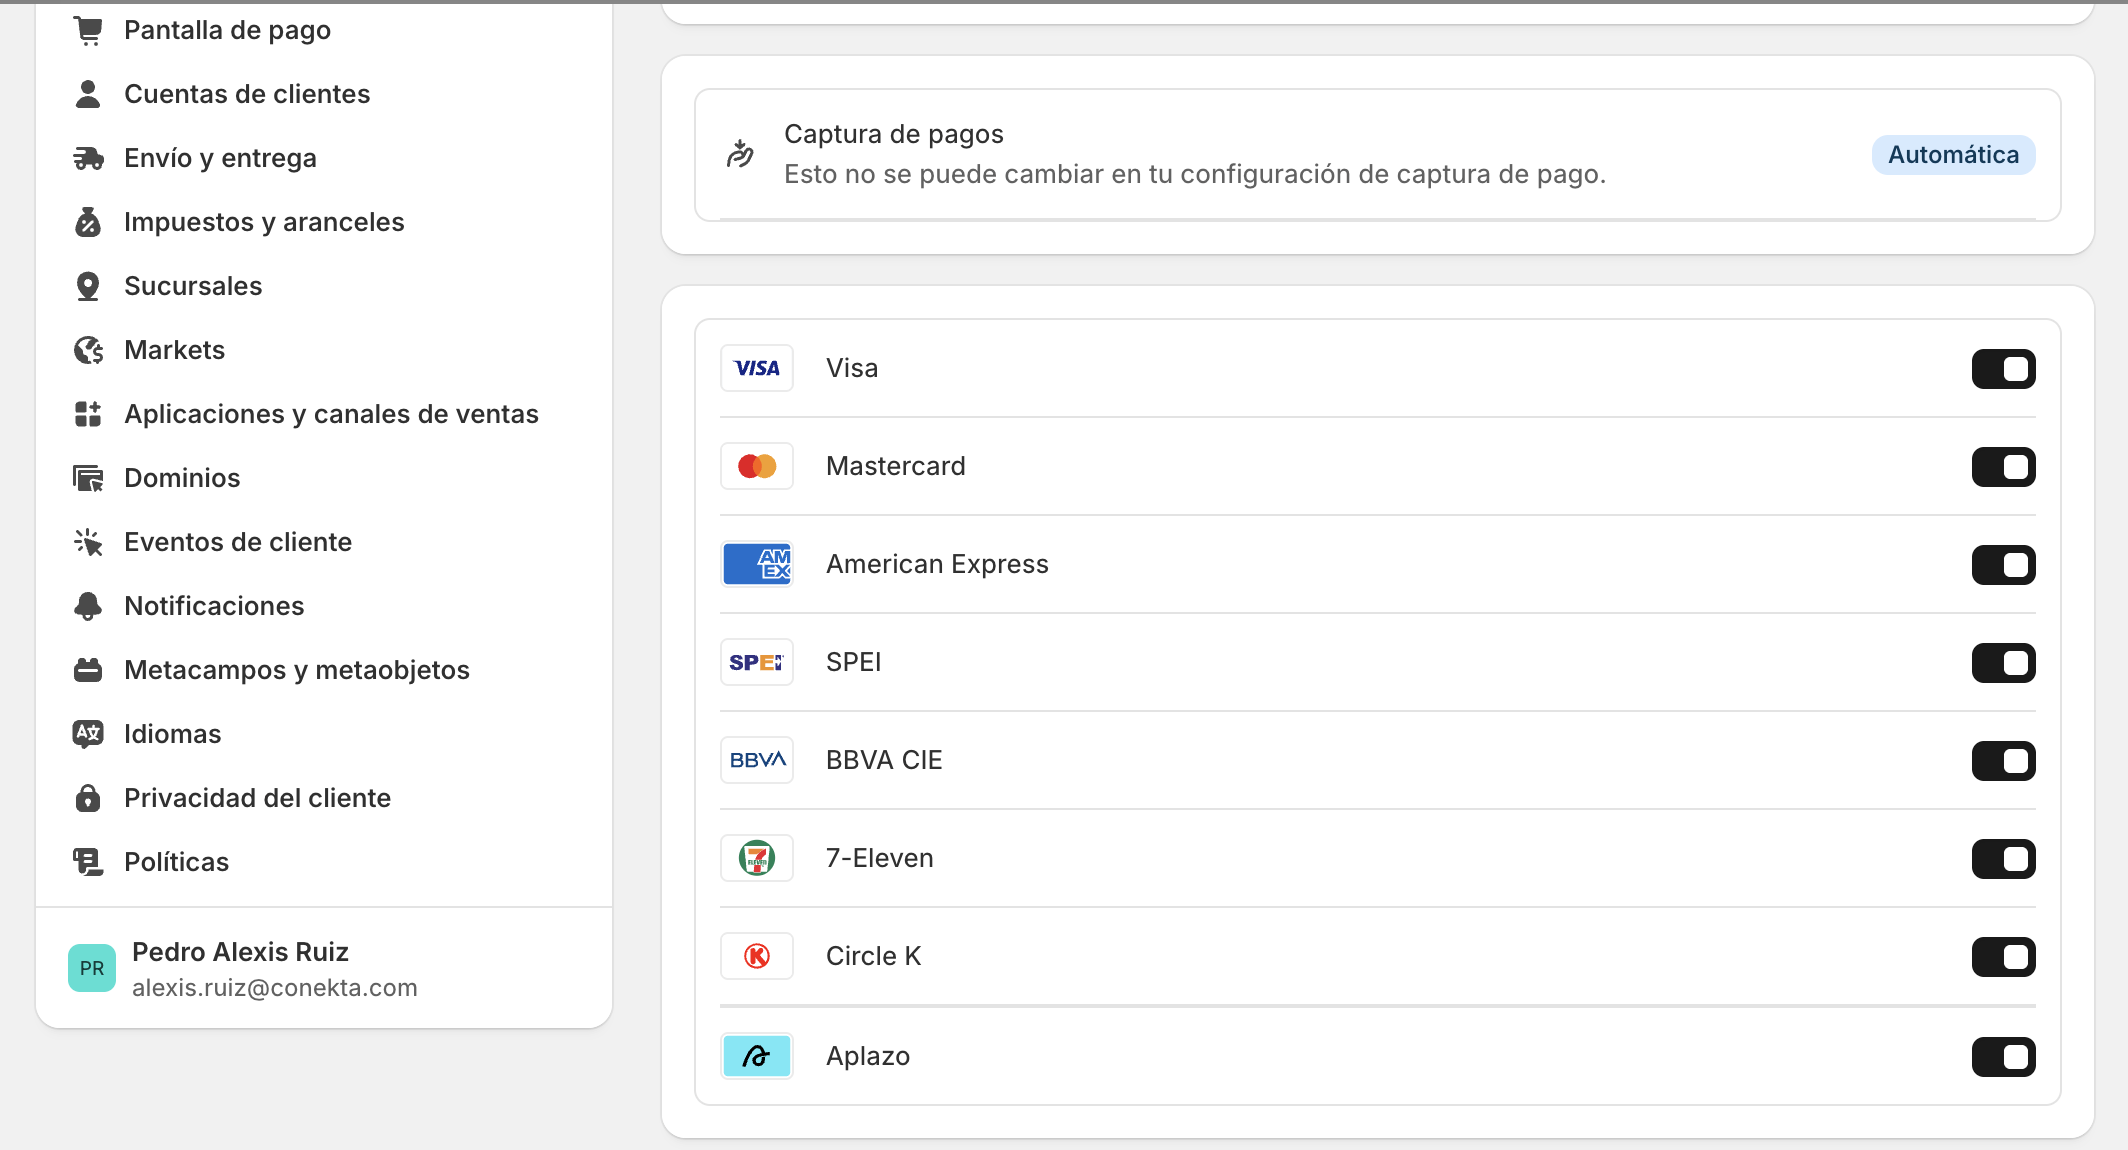Click the Mastercard label
Image resolution: width=2128 pixels, height=1150 pixels.
point(896,466)
